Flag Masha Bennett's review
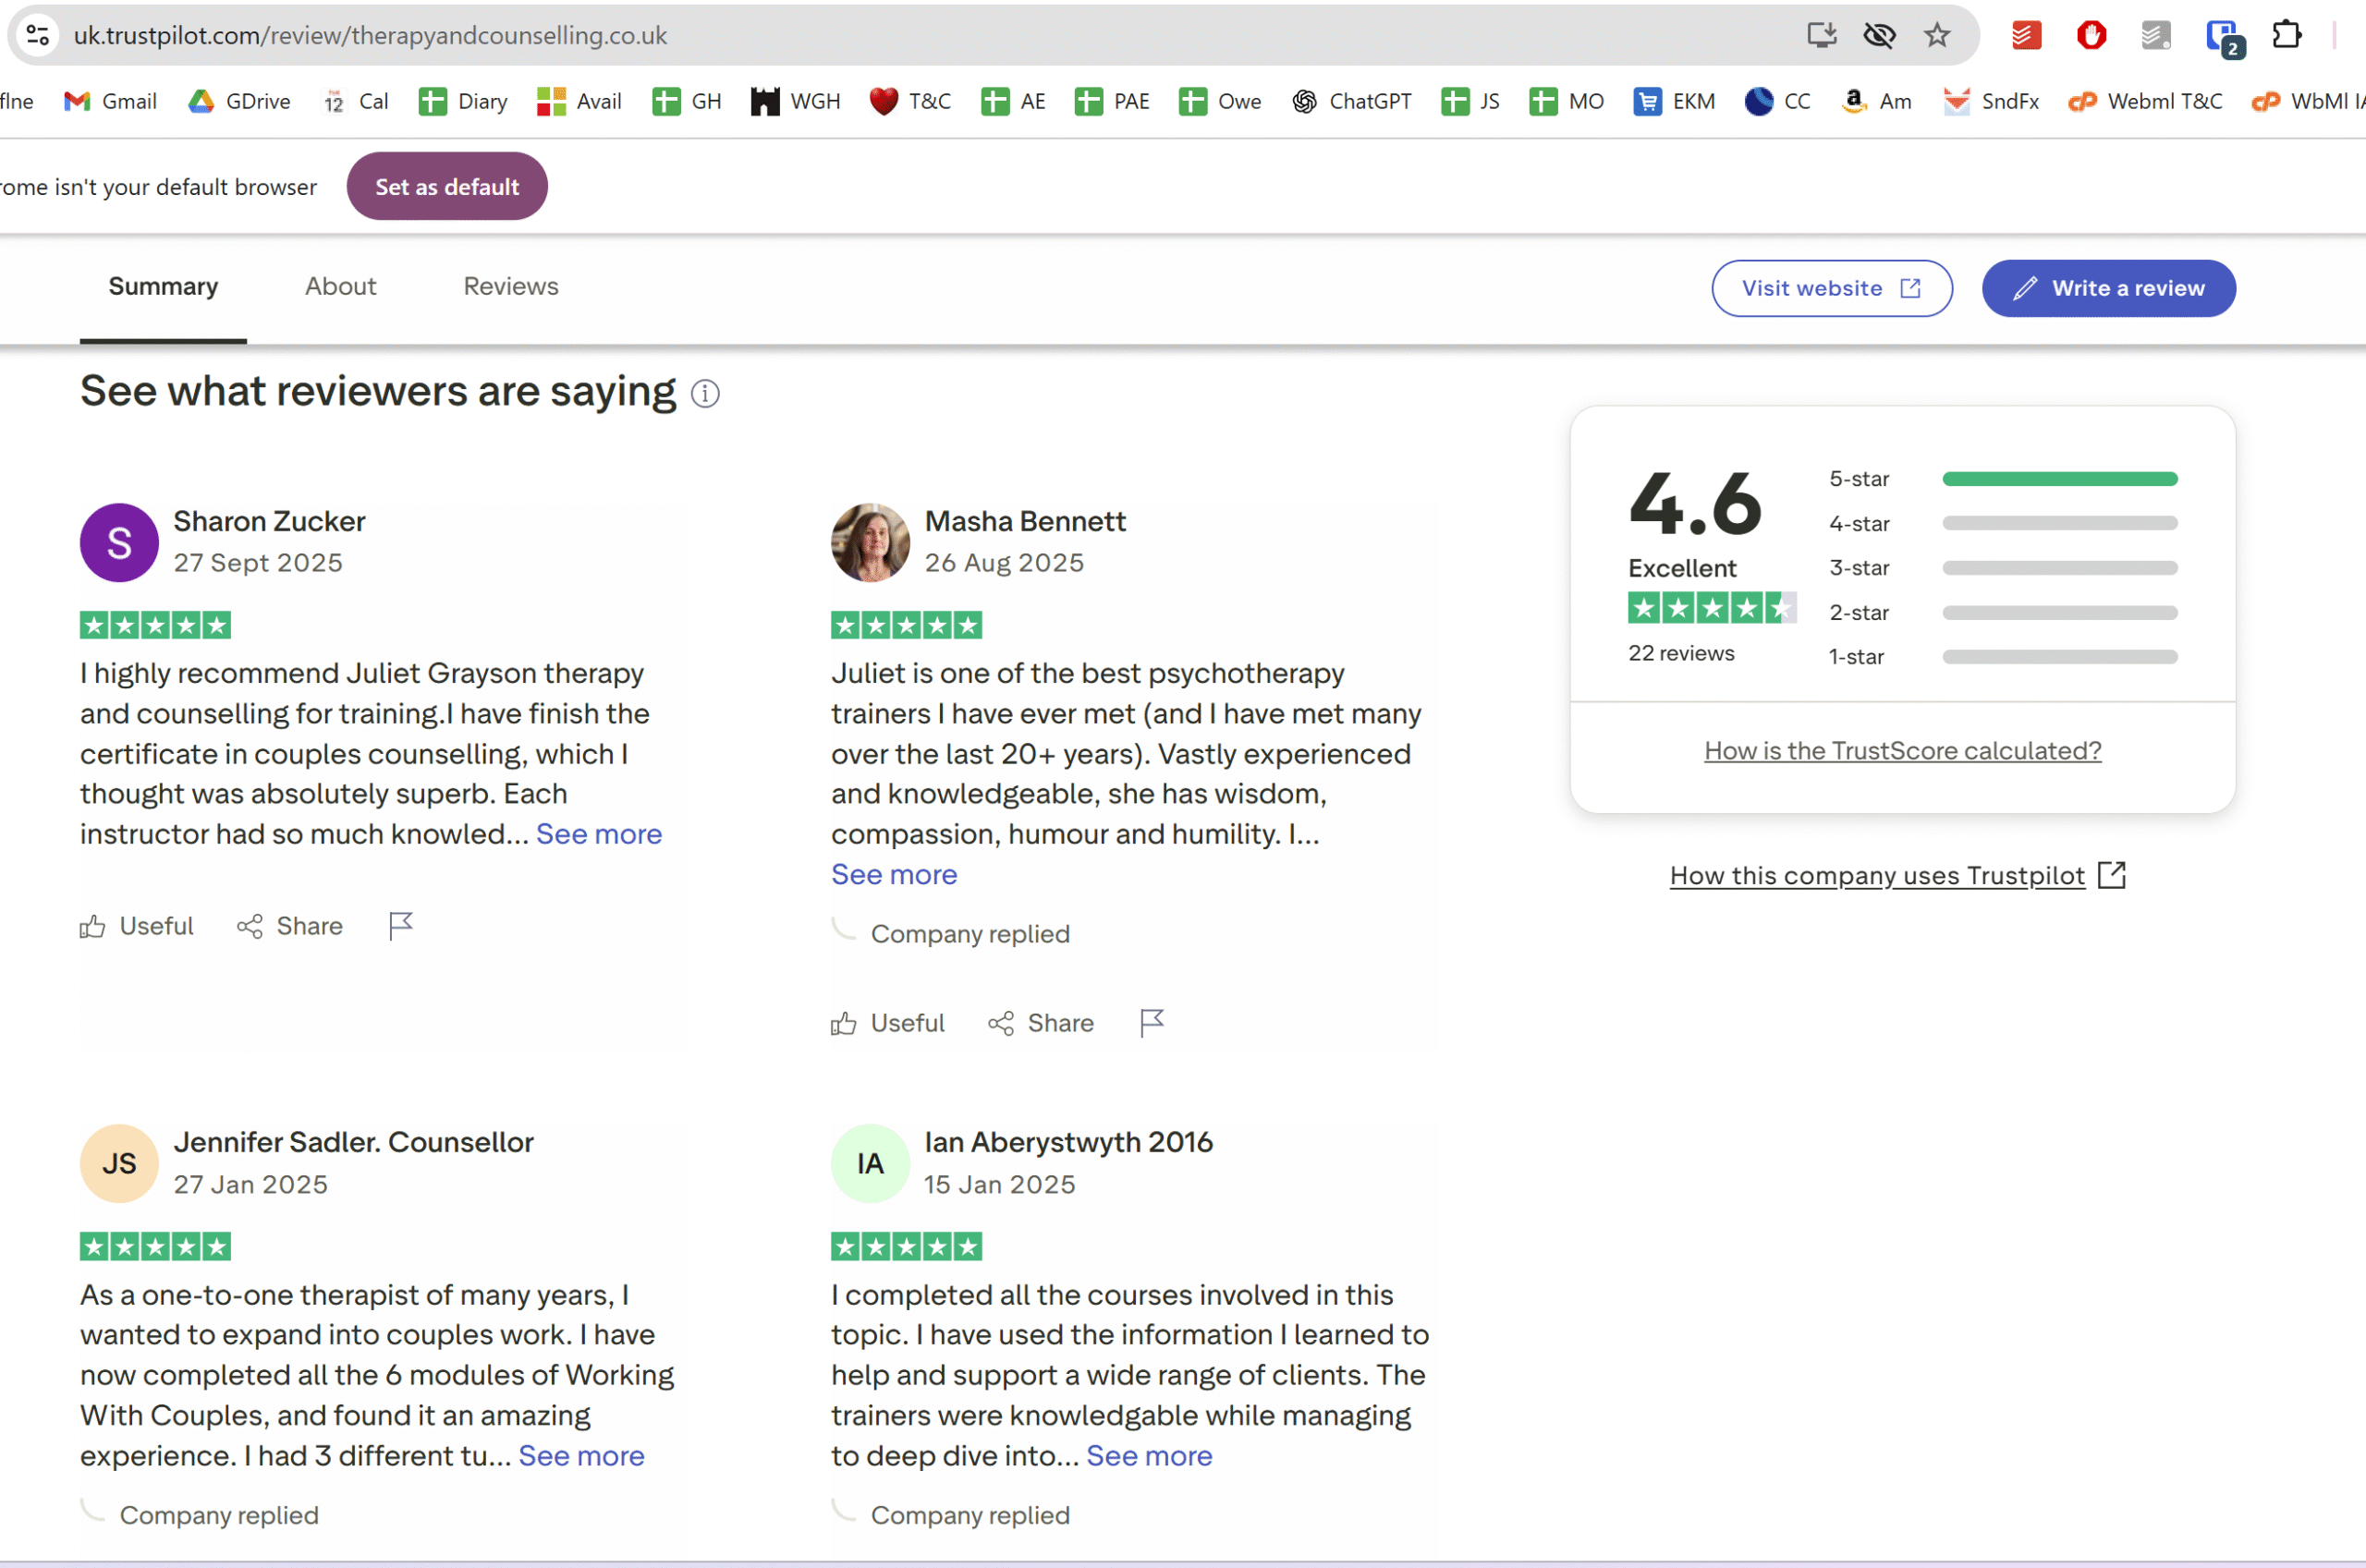Viewport: 2366px width, 1568px height. click(x=1152, y=1023)
